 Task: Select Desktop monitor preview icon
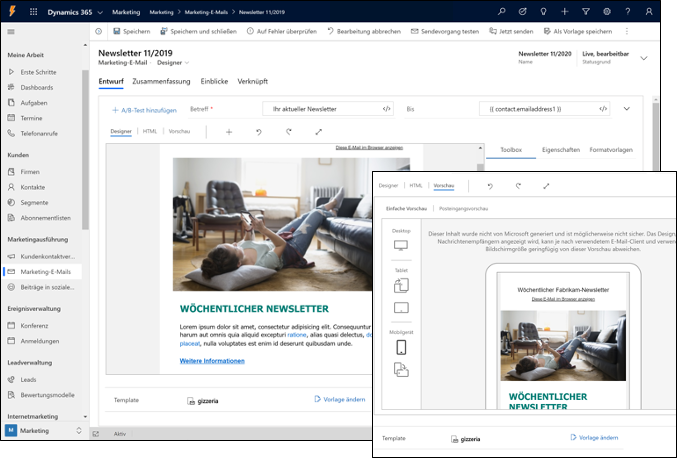(401, 246)
